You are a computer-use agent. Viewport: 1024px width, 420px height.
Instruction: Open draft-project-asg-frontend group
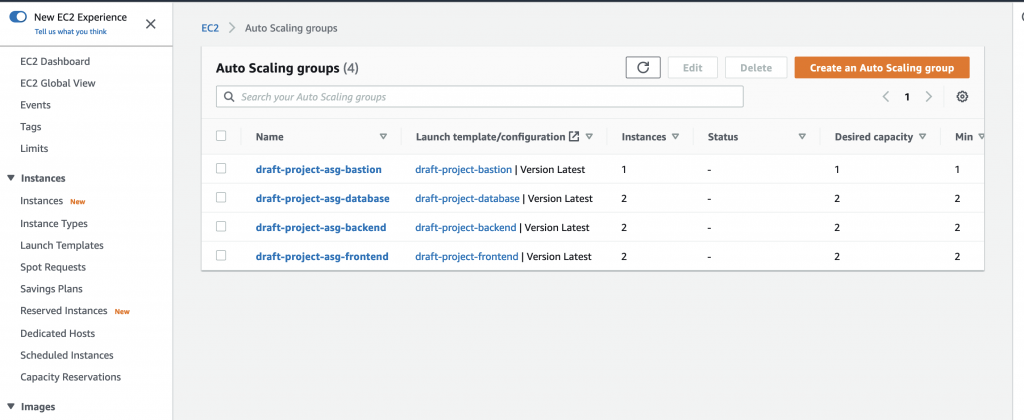322,257
